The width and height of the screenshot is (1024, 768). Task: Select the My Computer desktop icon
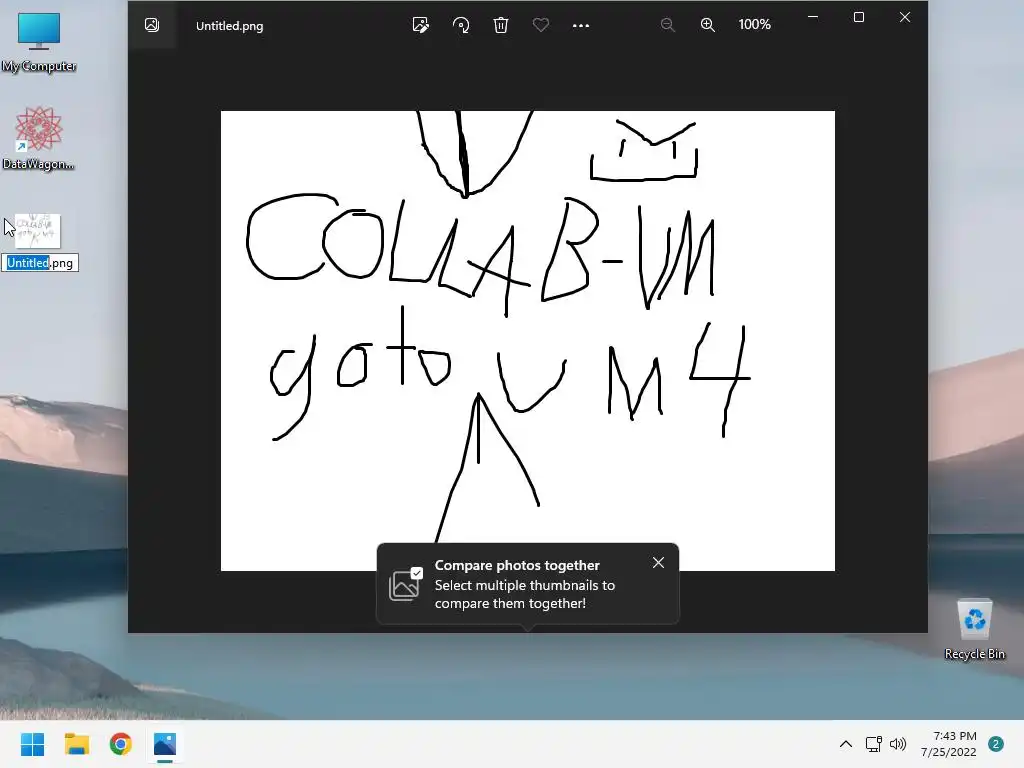tap(39, 42)
